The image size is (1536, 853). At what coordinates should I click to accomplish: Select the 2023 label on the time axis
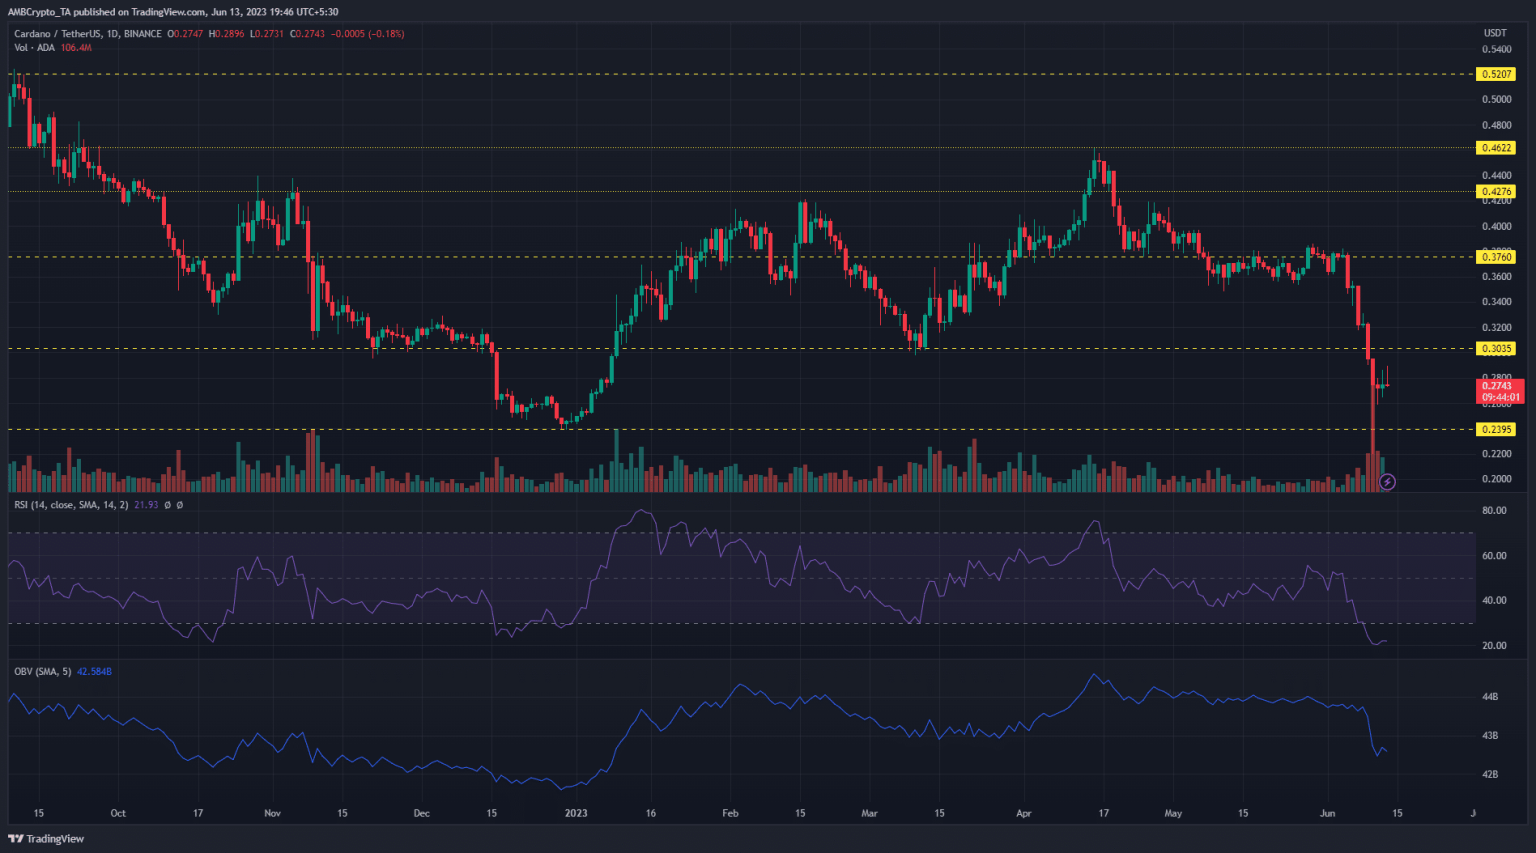coord(576,814)
